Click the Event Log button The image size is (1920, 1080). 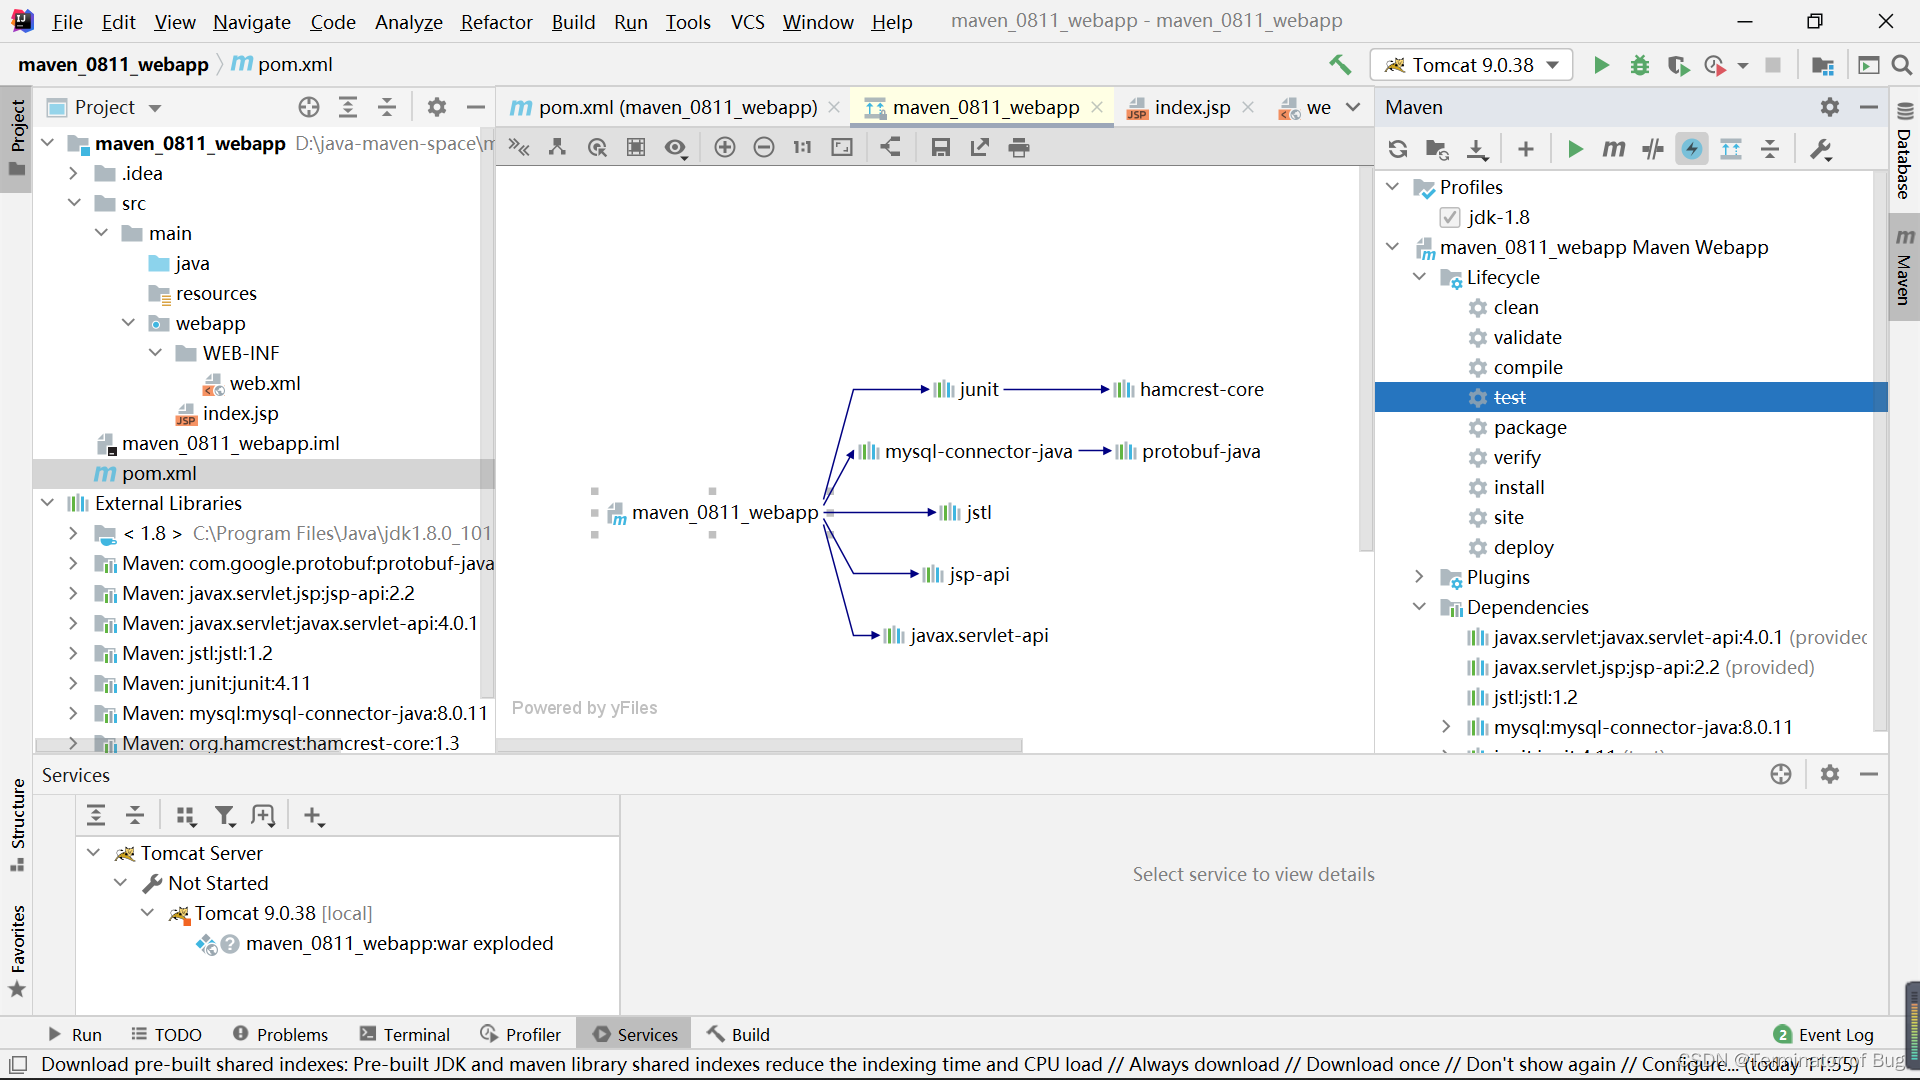pos(1824,1034)
